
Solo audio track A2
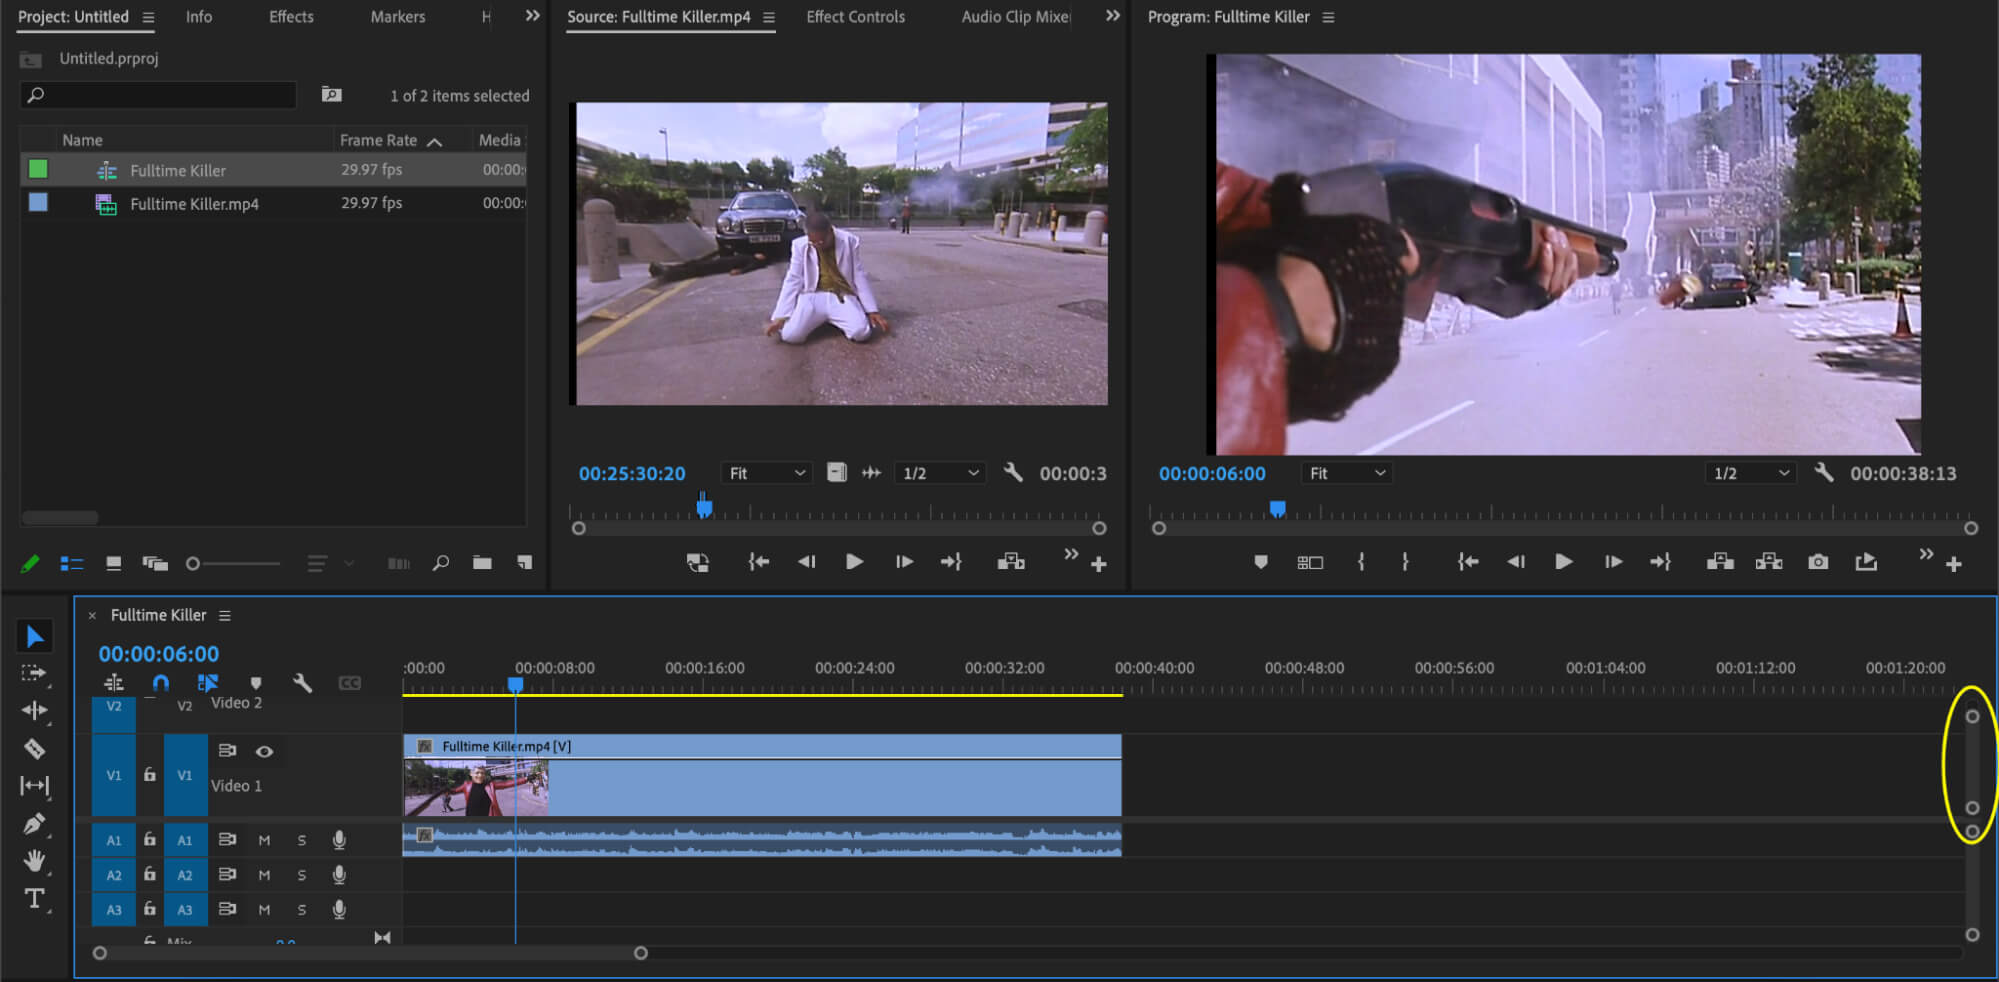tap(301, 875)
